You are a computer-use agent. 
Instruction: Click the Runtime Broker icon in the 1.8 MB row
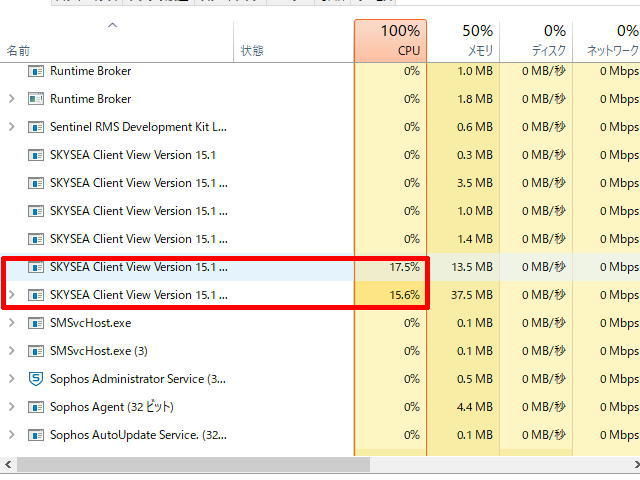click(x=36, y=99)
